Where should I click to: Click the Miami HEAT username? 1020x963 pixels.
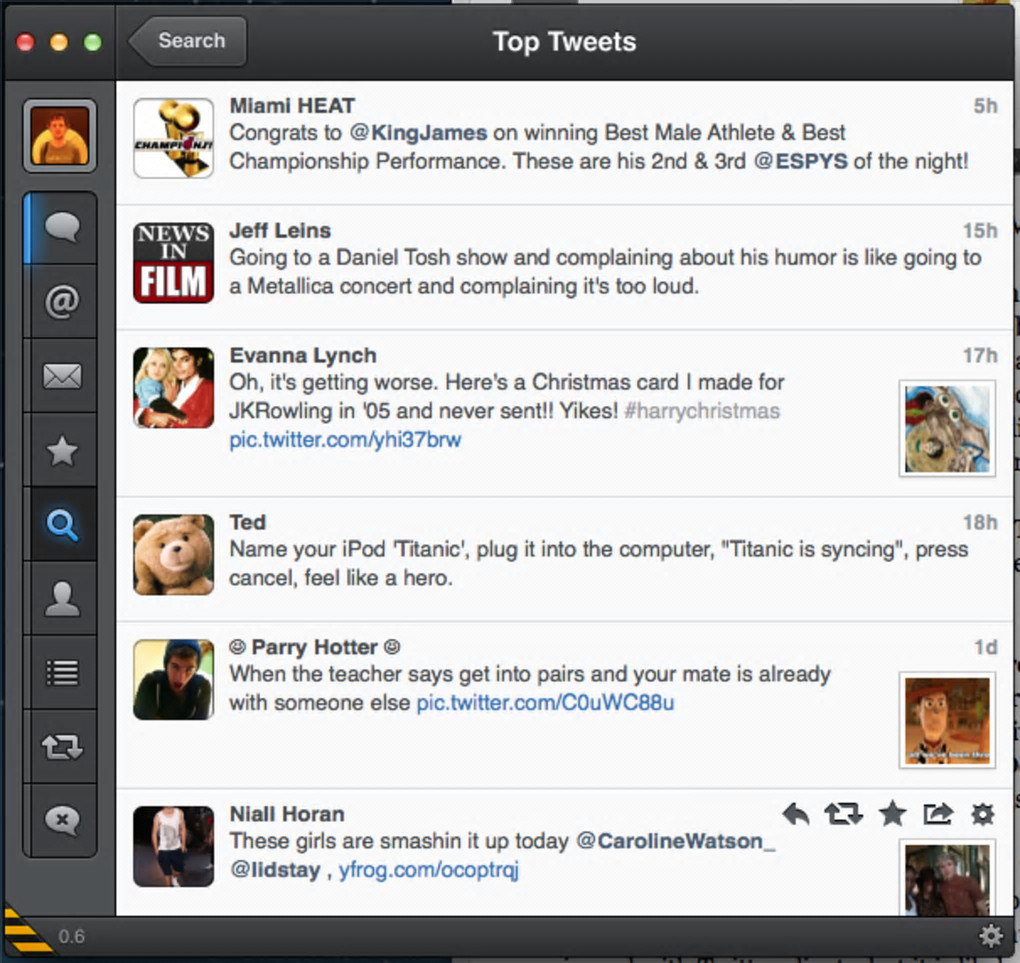[292, 105]
